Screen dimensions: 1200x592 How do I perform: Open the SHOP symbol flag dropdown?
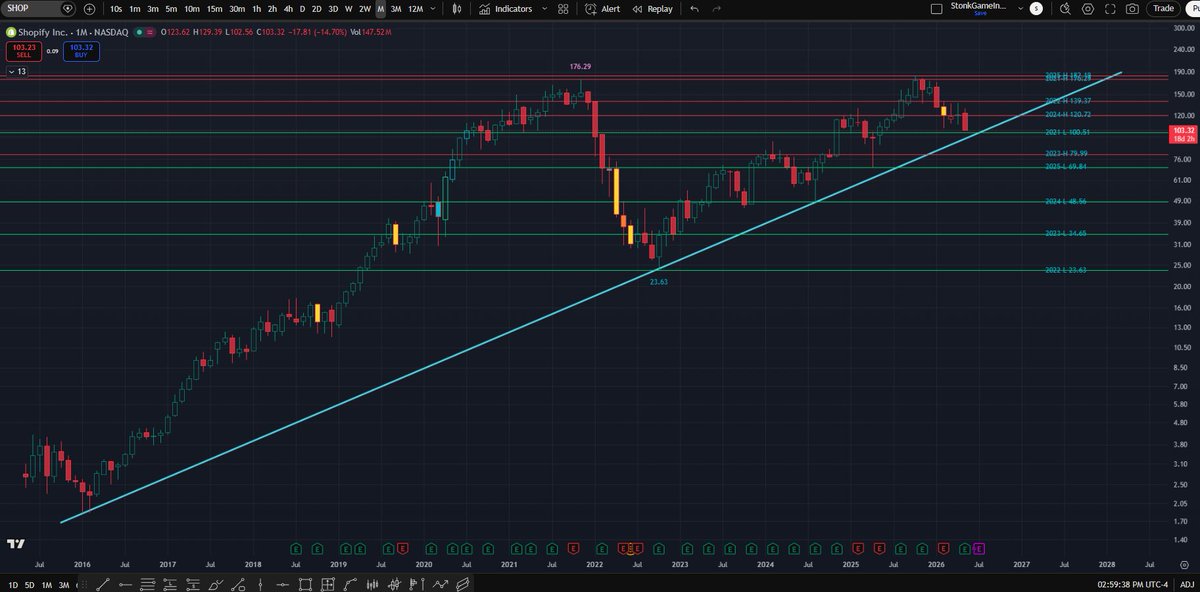[x=67, y=8]
